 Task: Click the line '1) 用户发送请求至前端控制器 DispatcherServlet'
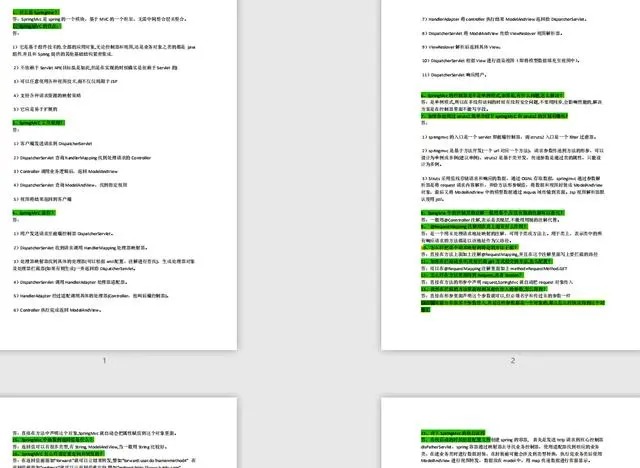[63, 234]
